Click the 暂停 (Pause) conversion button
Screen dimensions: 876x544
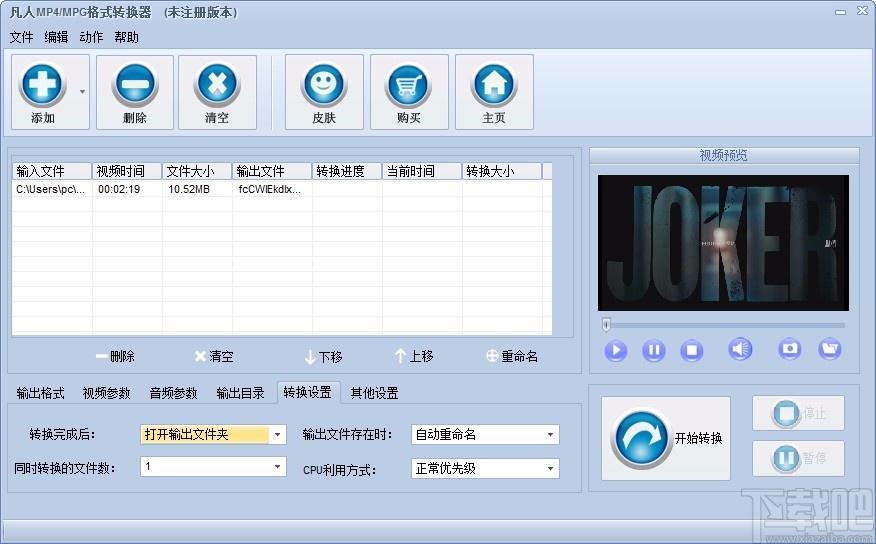click(x=798, y=459)
